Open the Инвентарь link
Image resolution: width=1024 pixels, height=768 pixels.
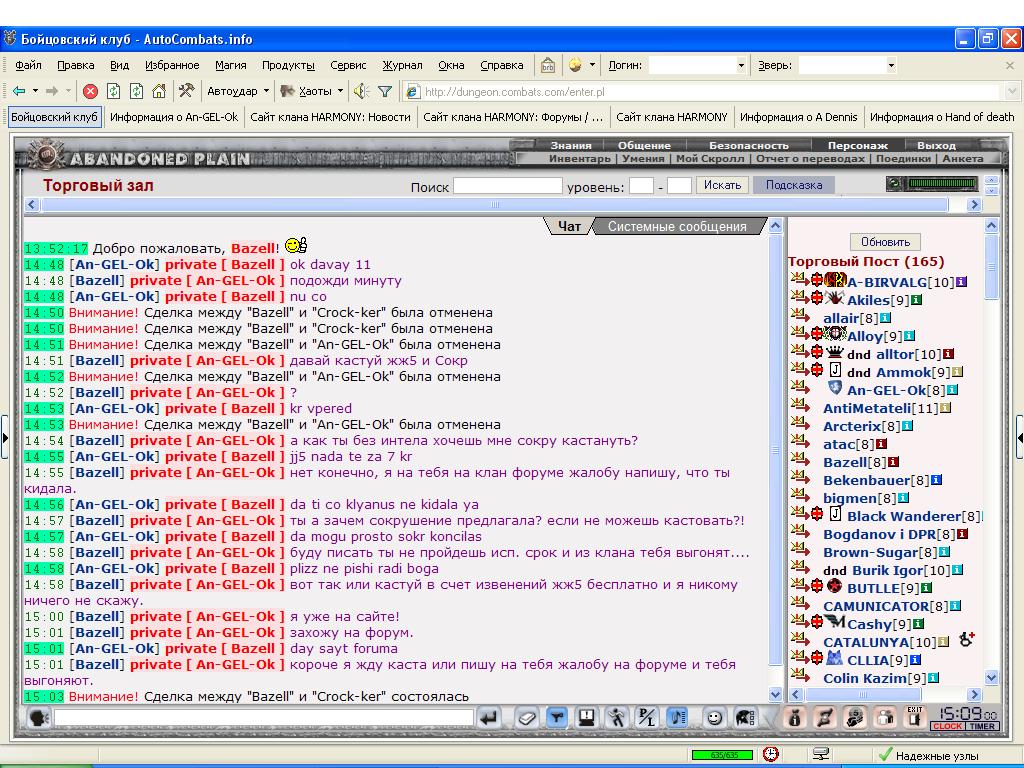click(x=579, y=158)
